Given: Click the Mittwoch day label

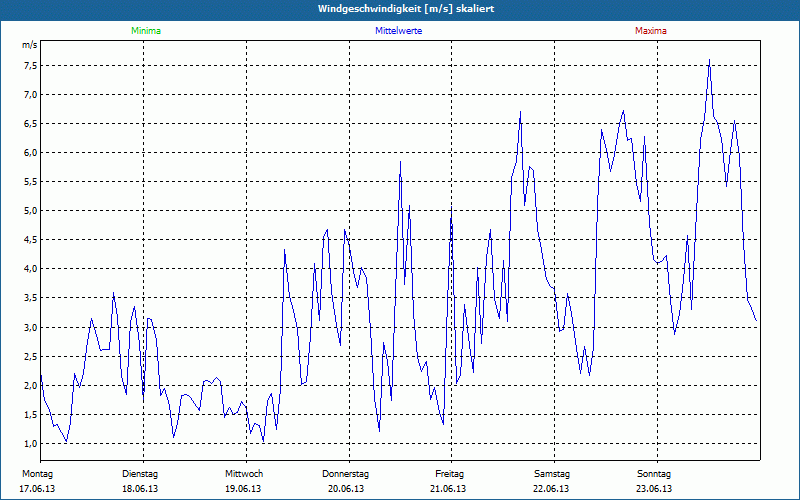Looking at the screenshot, I should [x=244, y=474].
